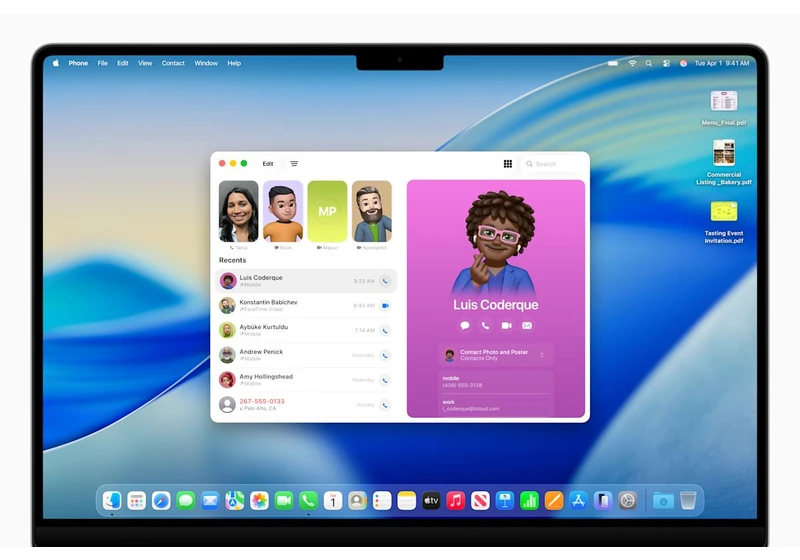Open Apple TV from the Dock
Screen dimensions: 800x560
tap(431, 501)
